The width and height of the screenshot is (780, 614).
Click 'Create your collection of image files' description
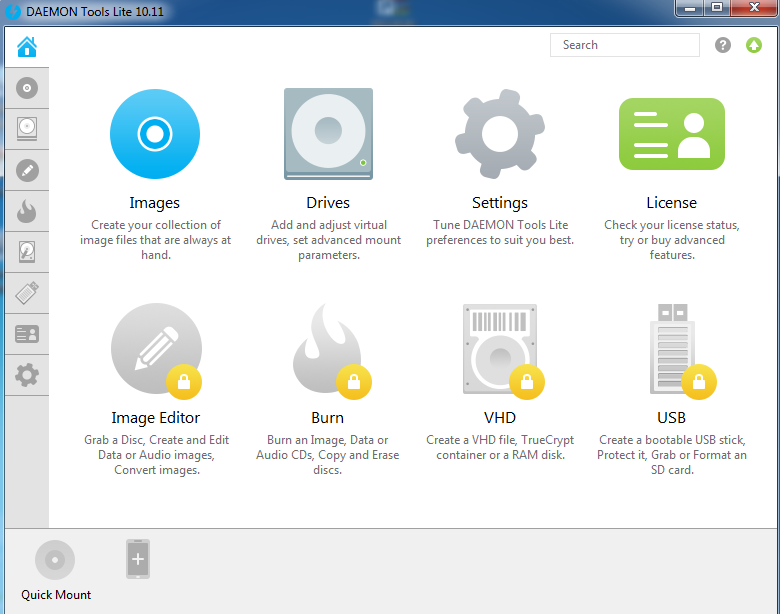[x=156, y=240]
